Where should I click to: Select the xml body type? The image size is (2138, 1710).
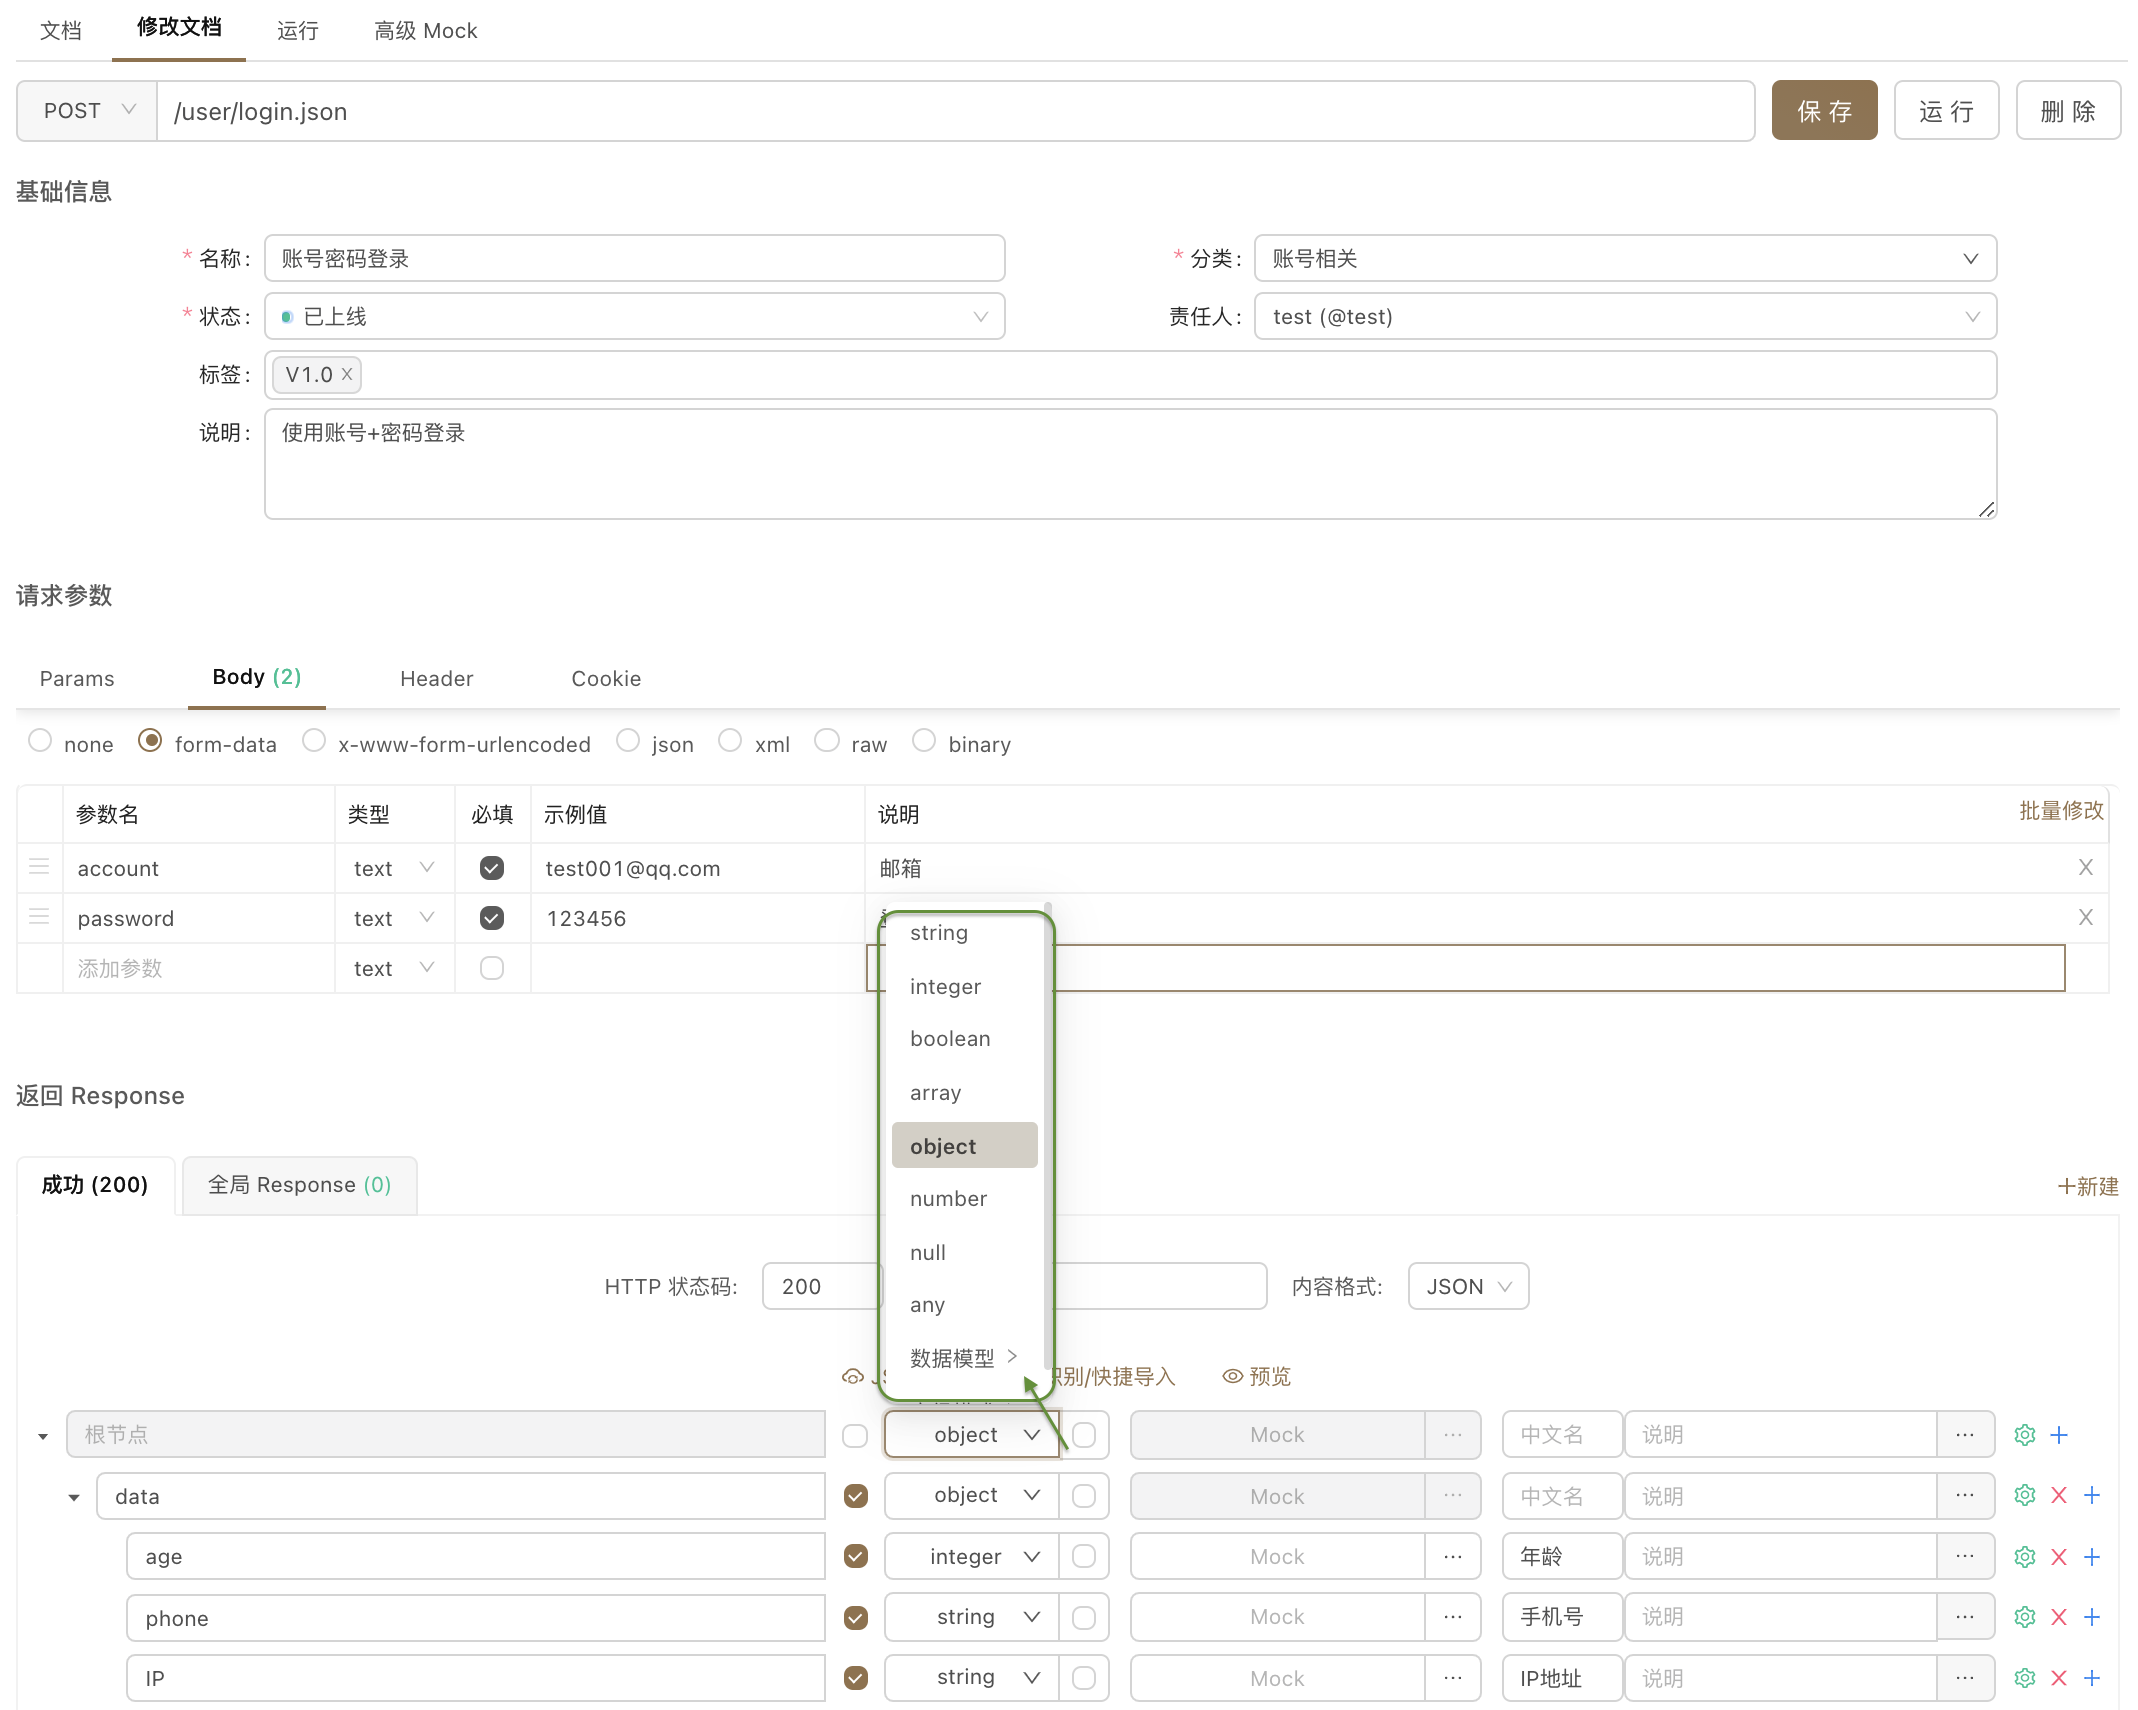click(730, 741)
